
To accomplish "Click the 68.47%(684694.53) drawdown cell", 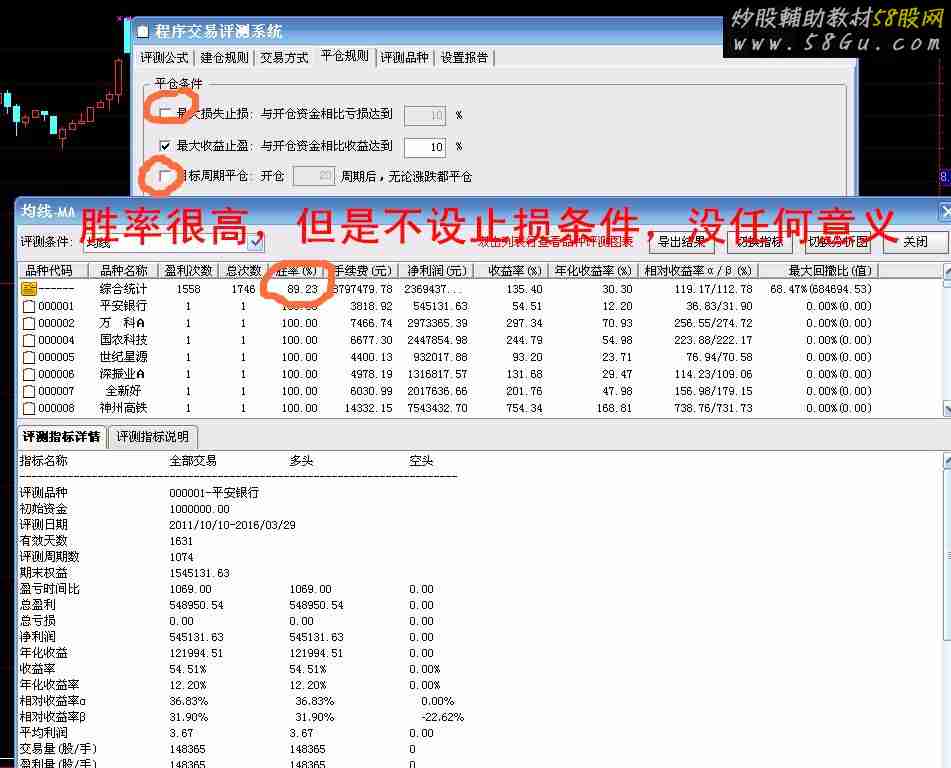I will coord(821,289).
